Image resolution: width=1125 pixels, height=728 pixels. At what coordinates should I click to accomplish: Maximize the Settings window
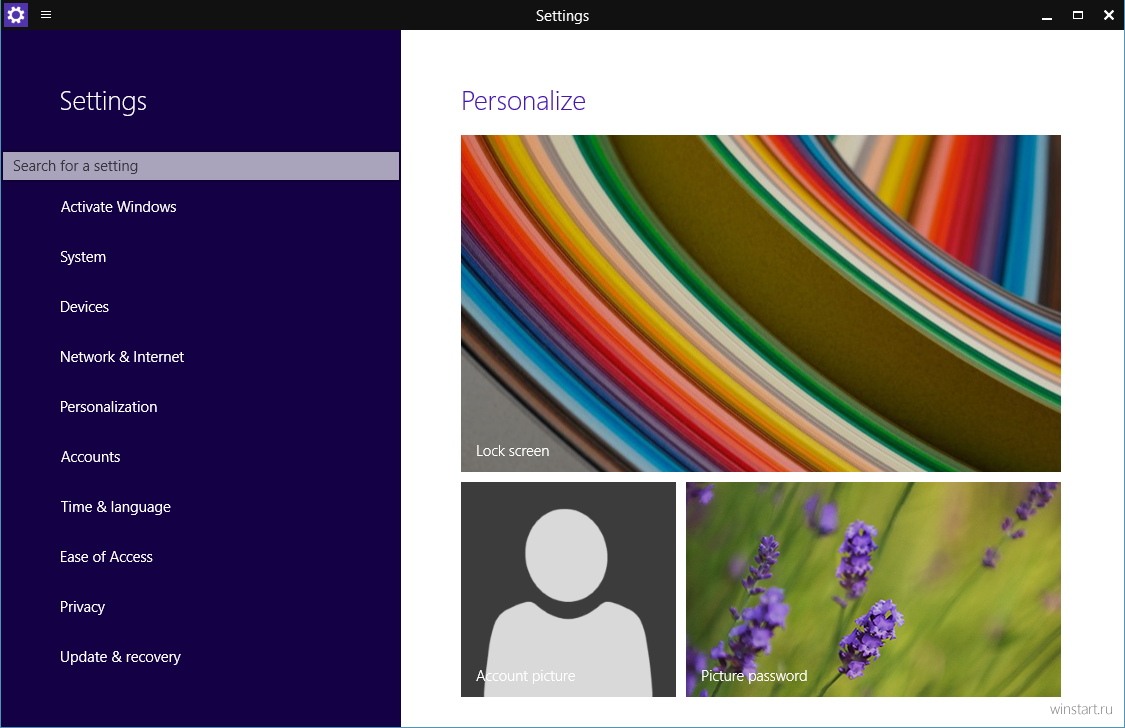click(1078, 15)
